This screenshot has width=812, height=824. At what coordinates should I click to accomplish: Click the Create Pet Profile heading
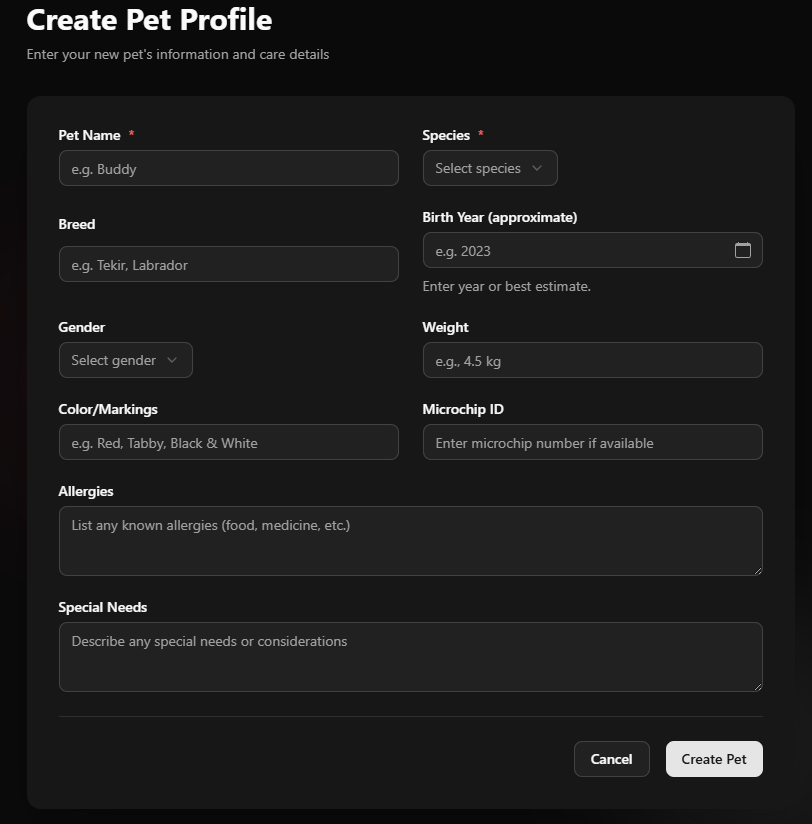tap(148, 20)
